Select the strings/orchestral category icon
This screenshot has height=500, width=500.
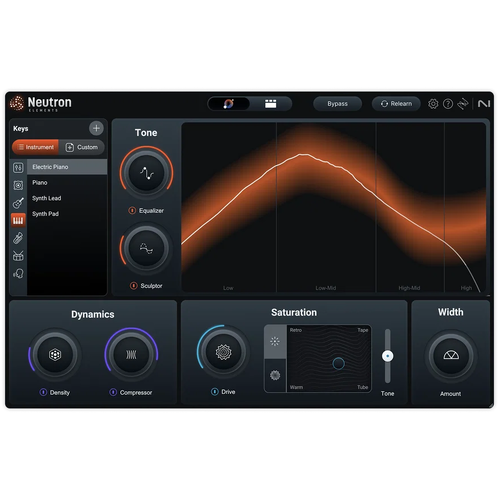[18, 238]
